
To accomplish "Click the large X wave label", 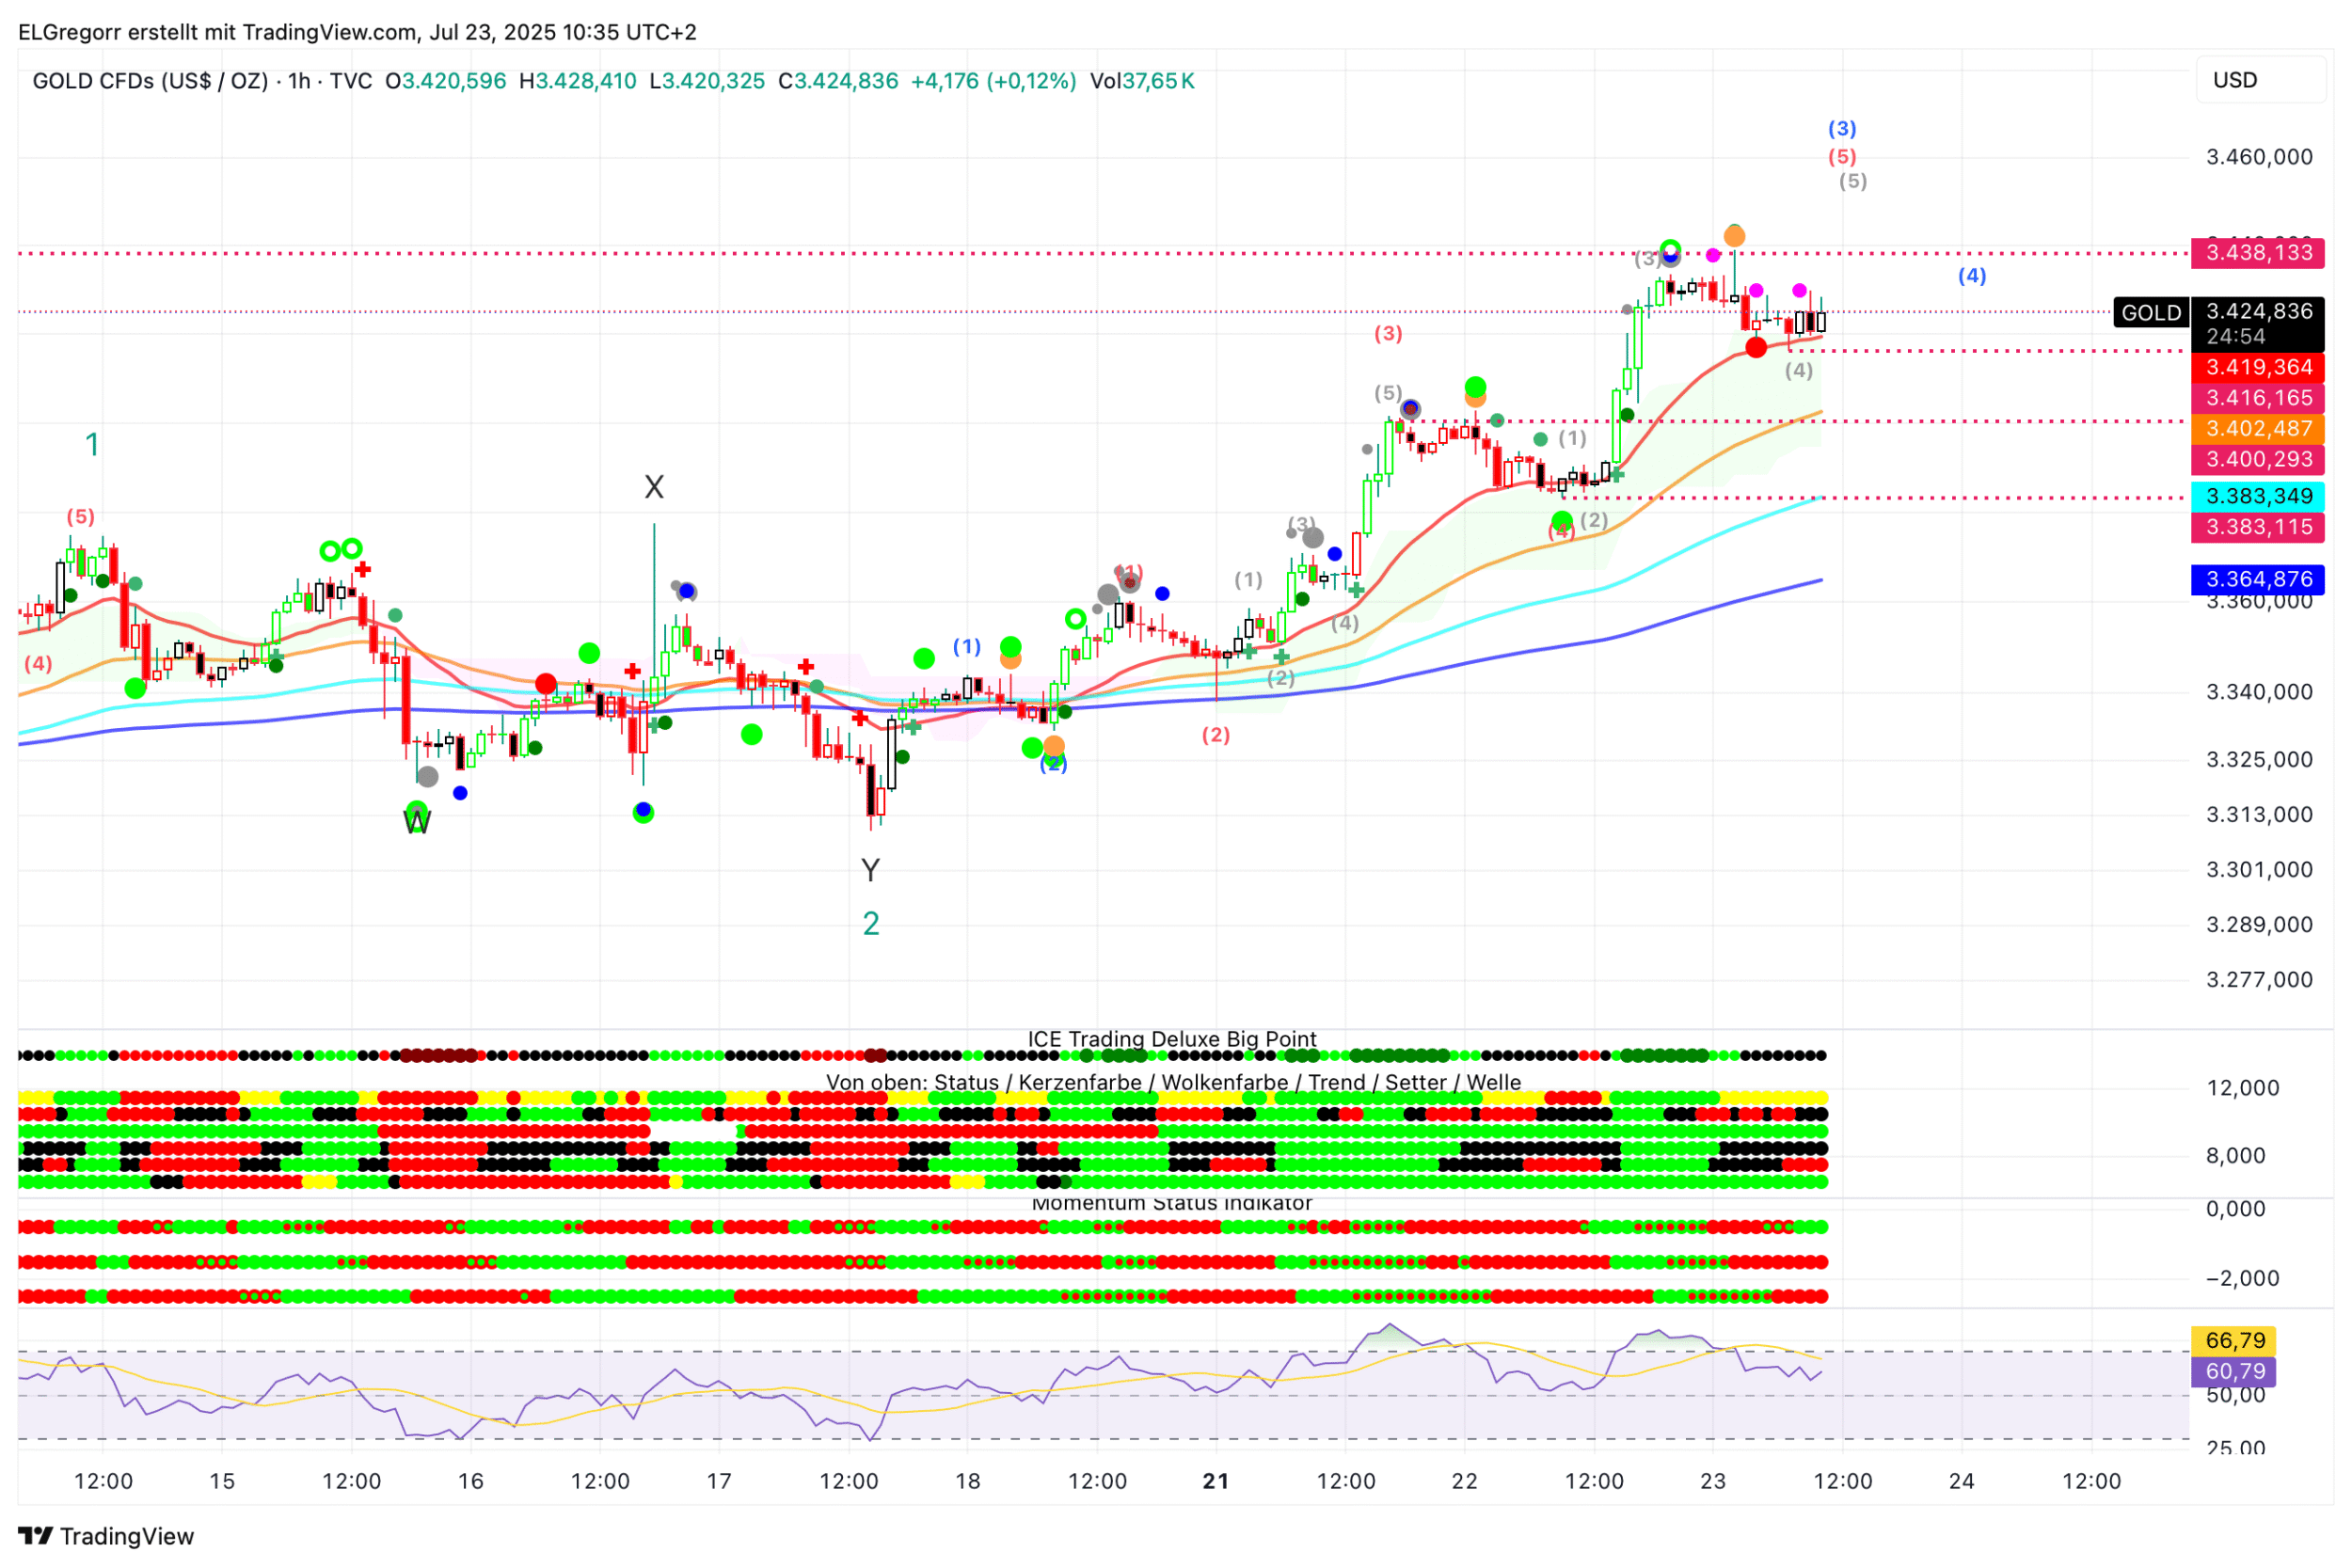I will [654, 487].
